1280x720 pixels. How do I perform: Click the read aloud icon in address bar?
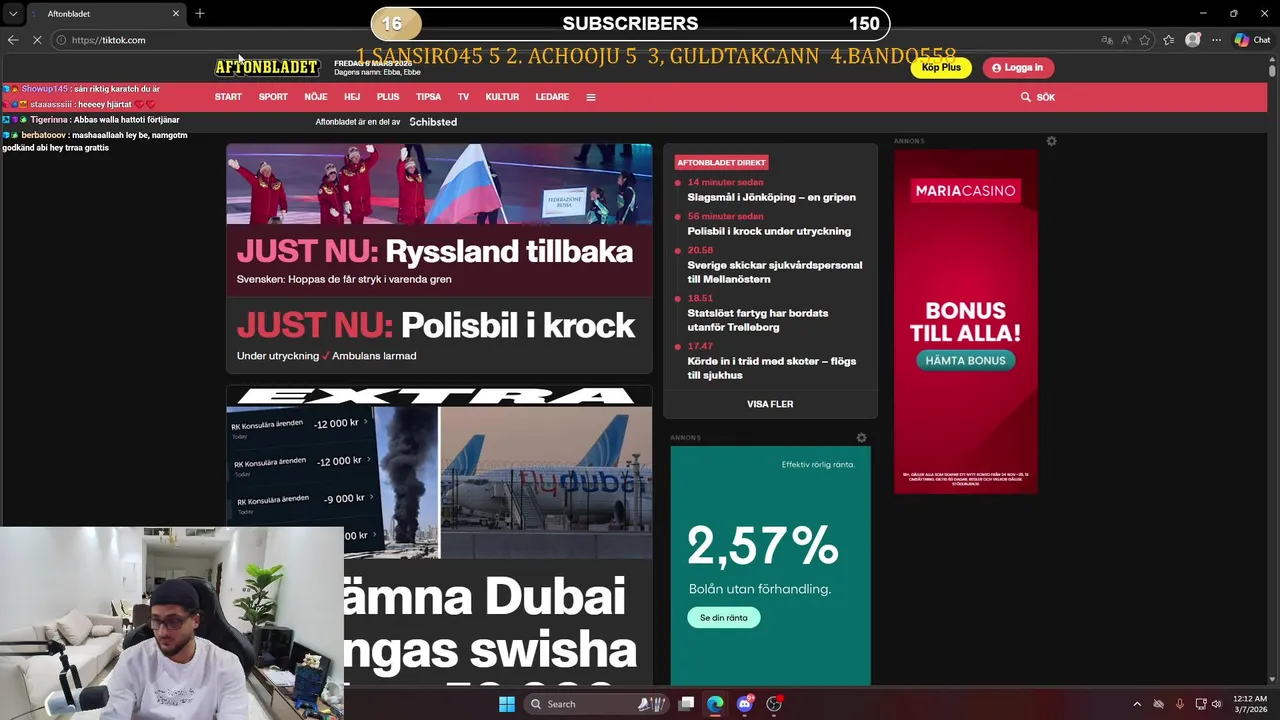click(x=1126, y=40)
